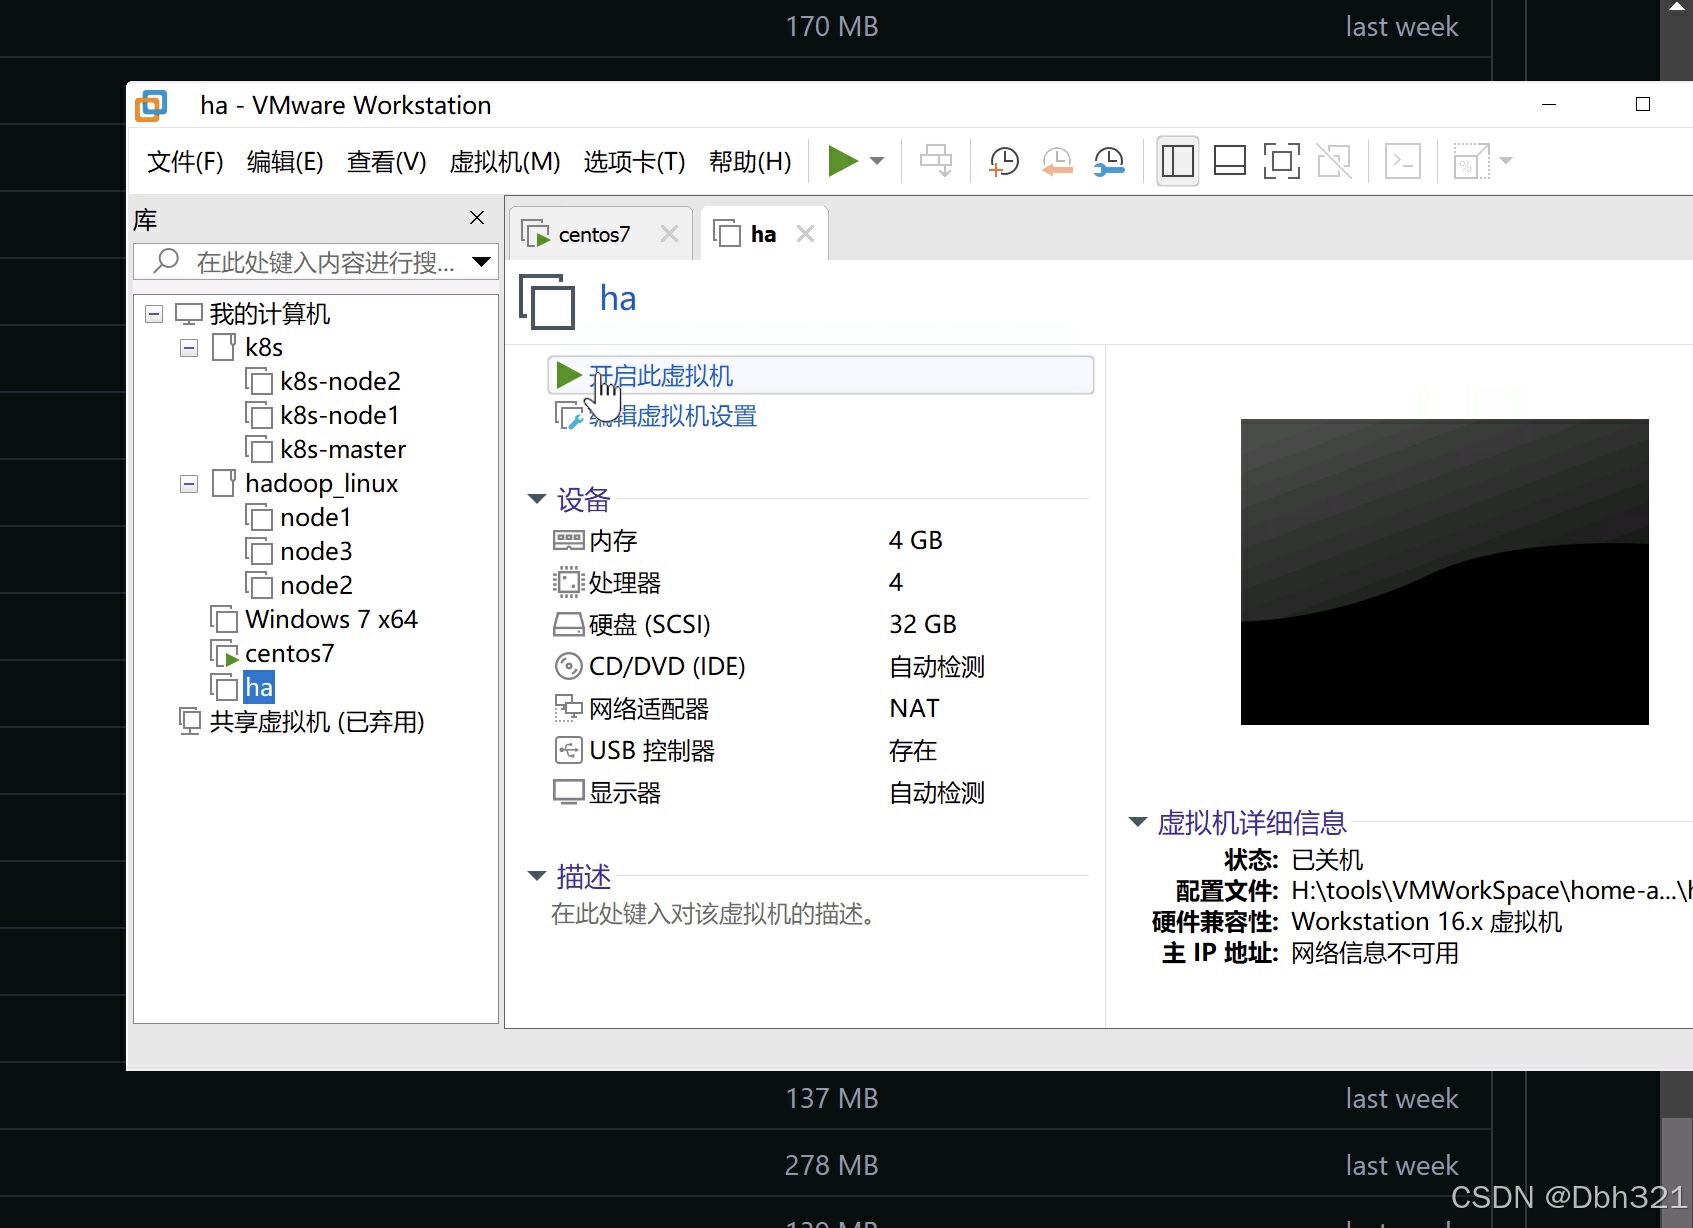Click the 32 GB disk size value
The height and width of the screenshot is (1228, 1693).
point(923,624)
